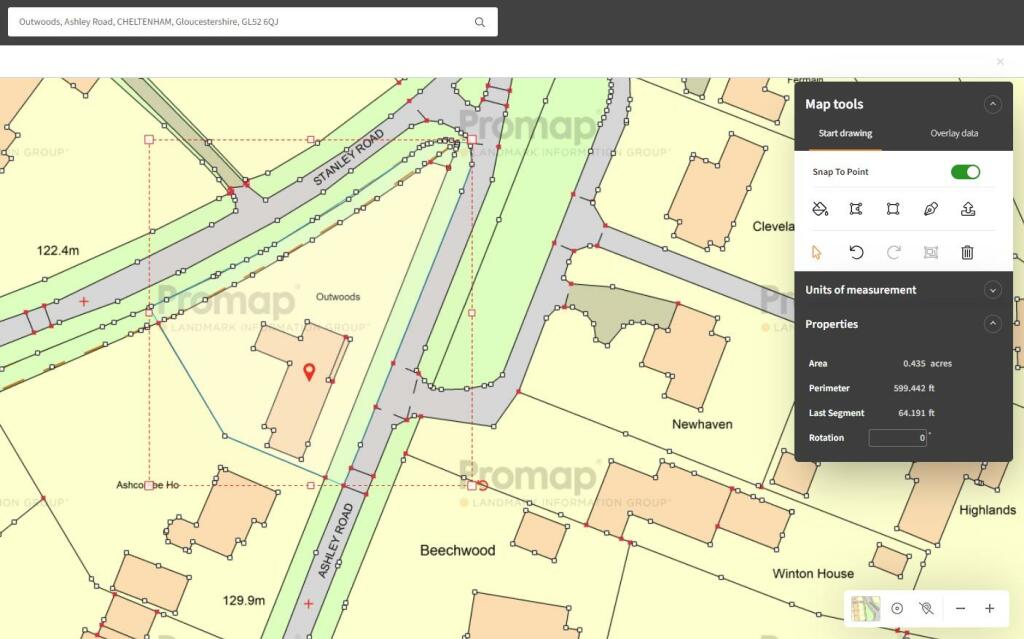Expand the Units of measurement section

(992, 290)
